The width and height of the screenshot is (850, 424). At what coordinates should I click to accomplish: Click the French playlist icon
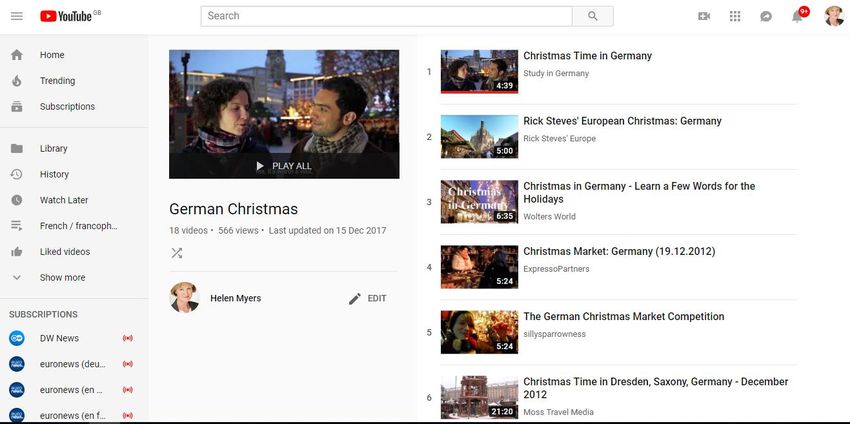pyautogui.click(x=17, y=226)
